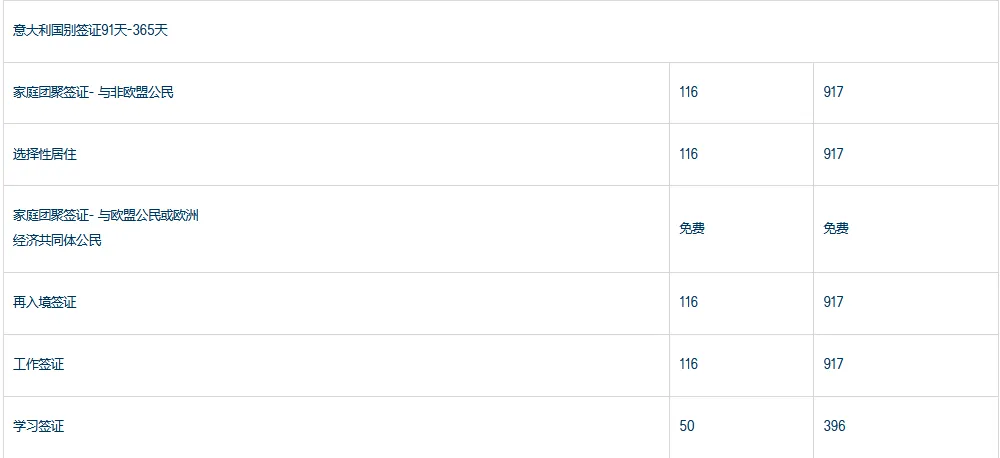Click 116 value in 选择性居住 row

(x=688, y=154)
